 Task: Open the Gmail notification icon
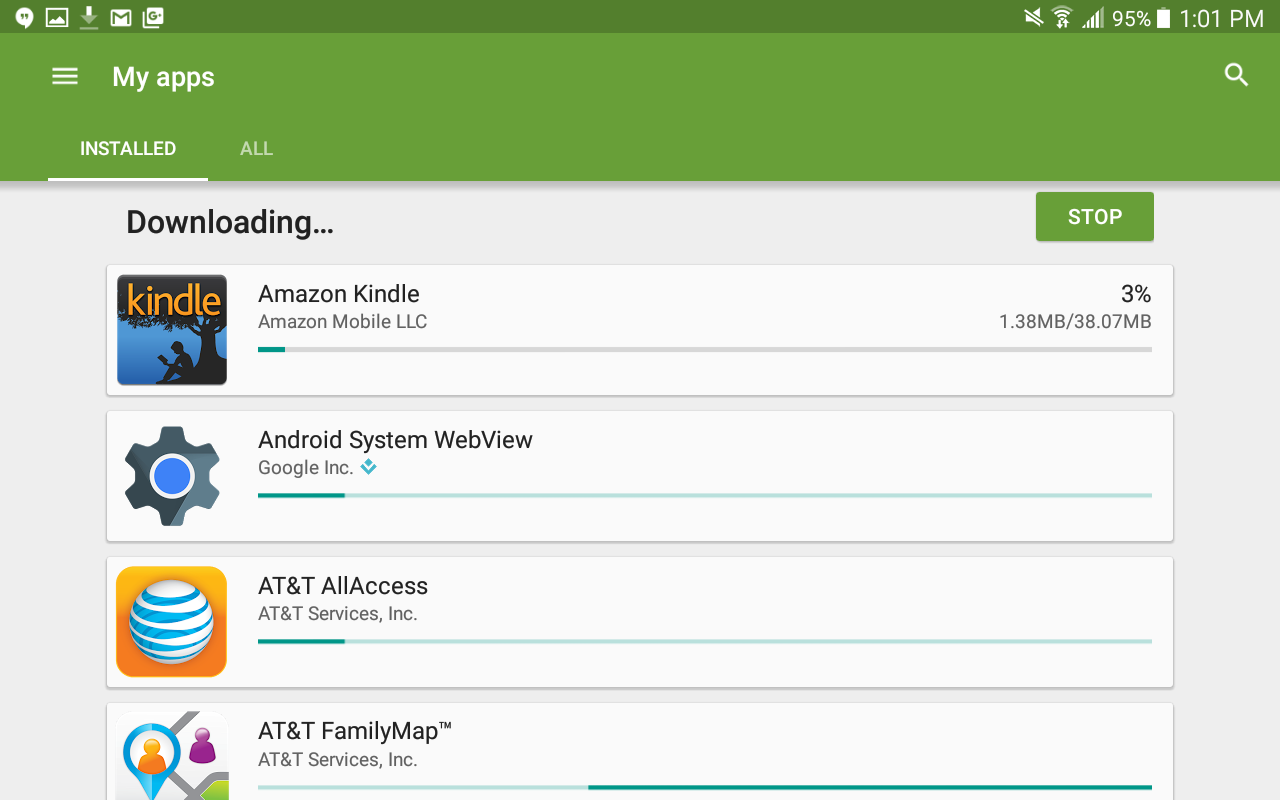[x=120, y=16]
